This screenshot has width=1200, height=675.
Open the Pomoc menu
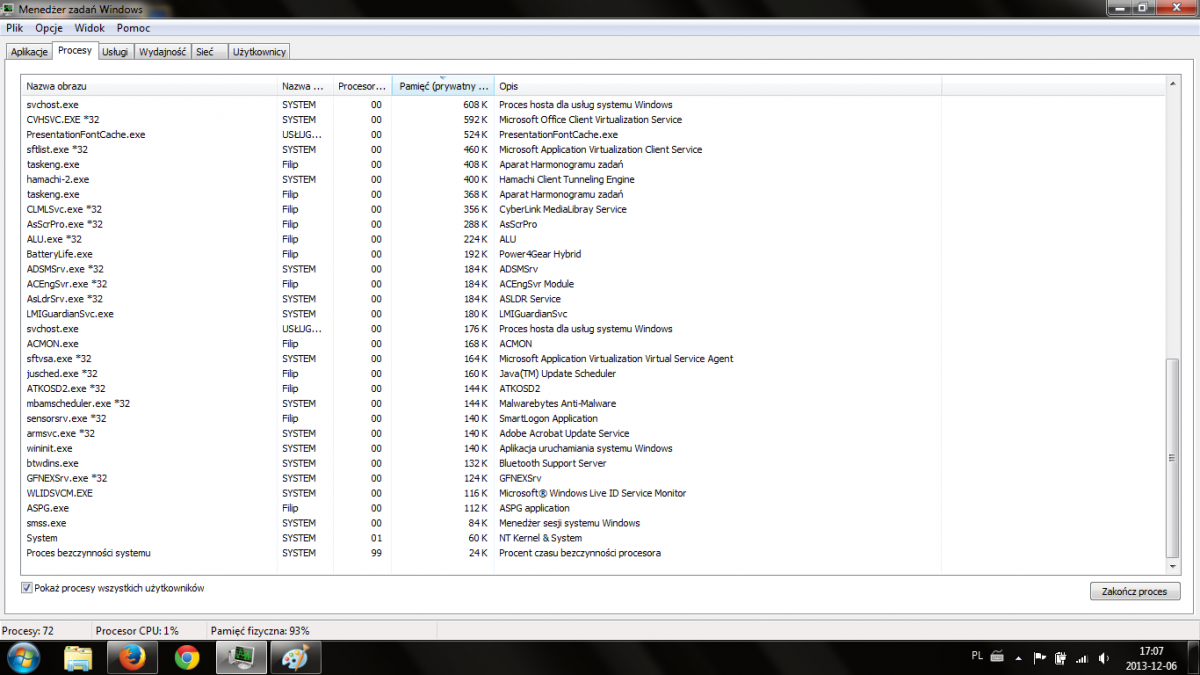coord(133,28)
